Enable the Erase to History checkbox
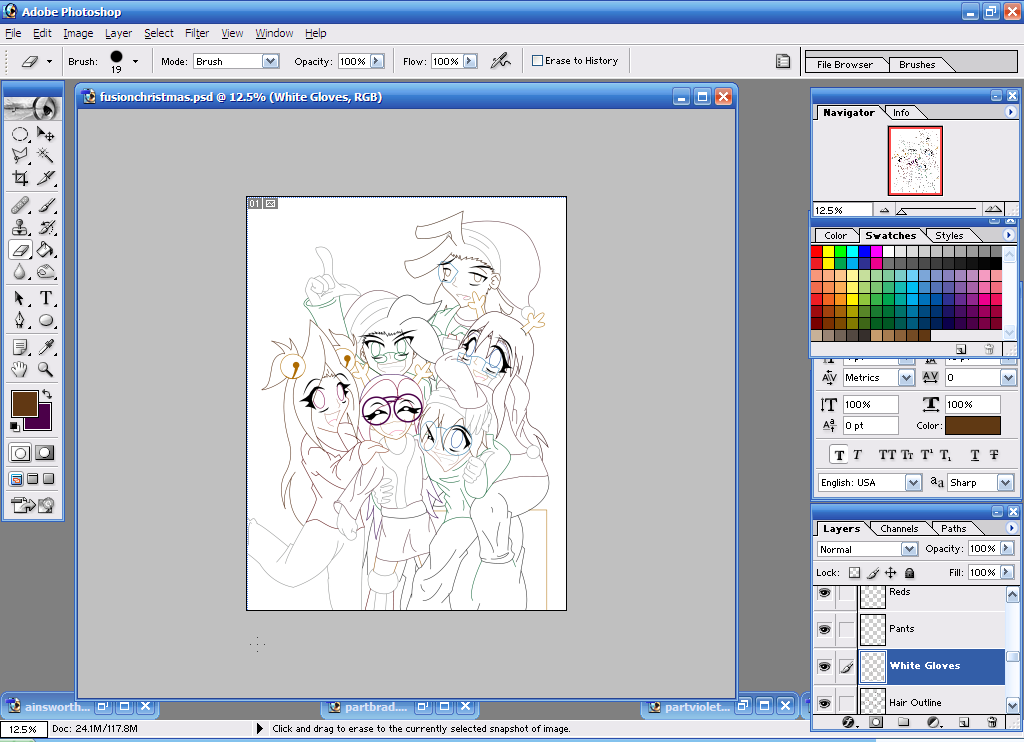This screenshot has height=742, width=1024. pos(537,61)
